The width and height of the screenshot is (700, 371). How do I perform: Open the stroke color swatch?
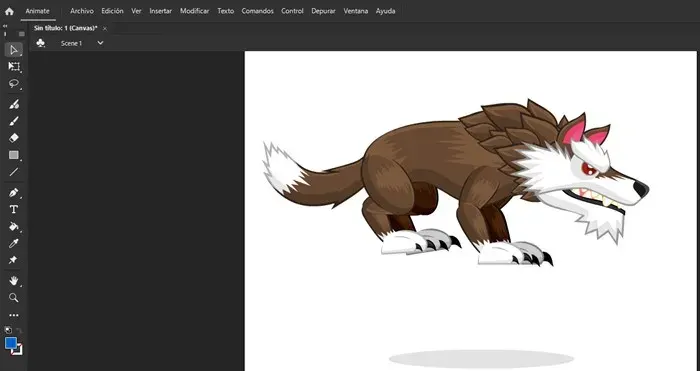[18, 351]
